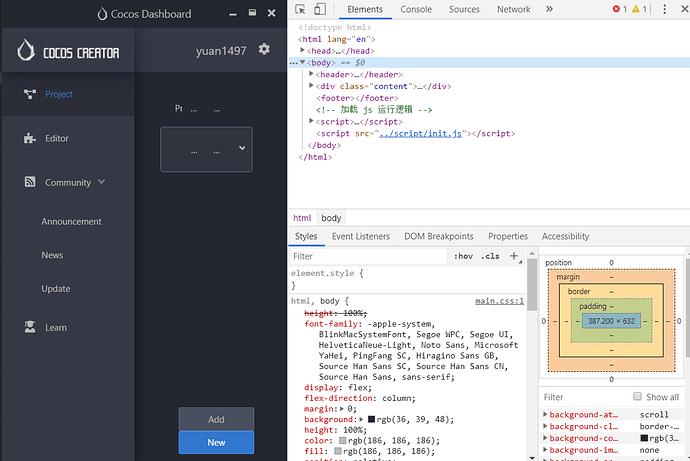Collapse the Community submenu chevron
The width and height of the screenshot is (690, 461).
pos(101,182)
